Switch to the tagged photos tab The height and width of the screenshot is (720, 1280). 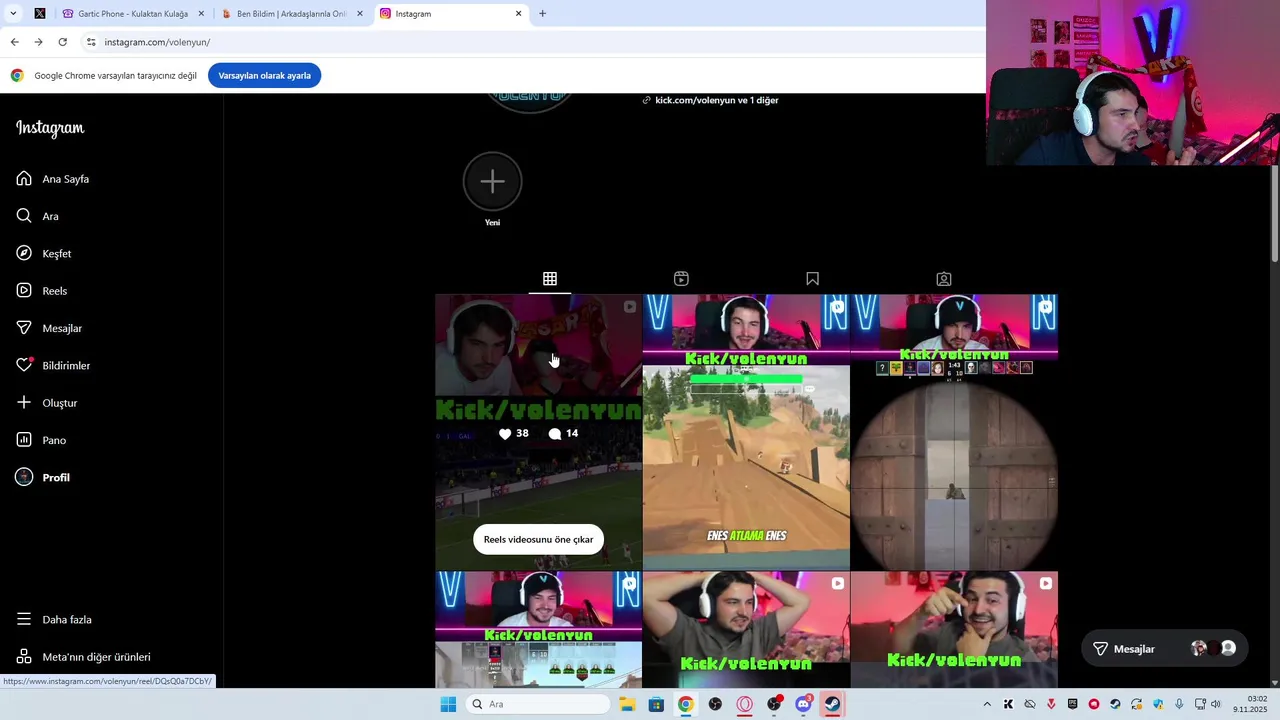point(944,279)
